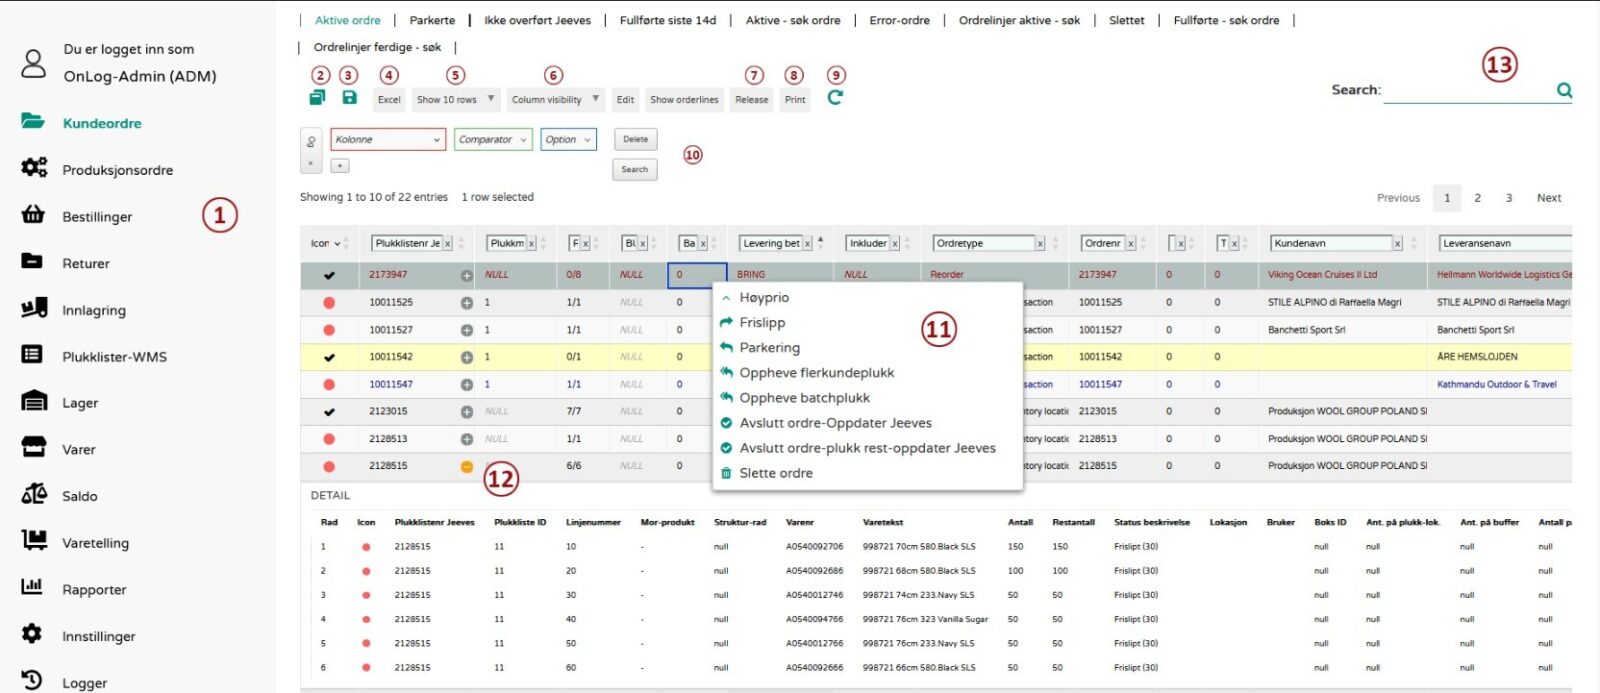This screenshot has width=1600, height=693.
Task: Collapse row 2128515 with orange minus icon
Action: (466, 467)
